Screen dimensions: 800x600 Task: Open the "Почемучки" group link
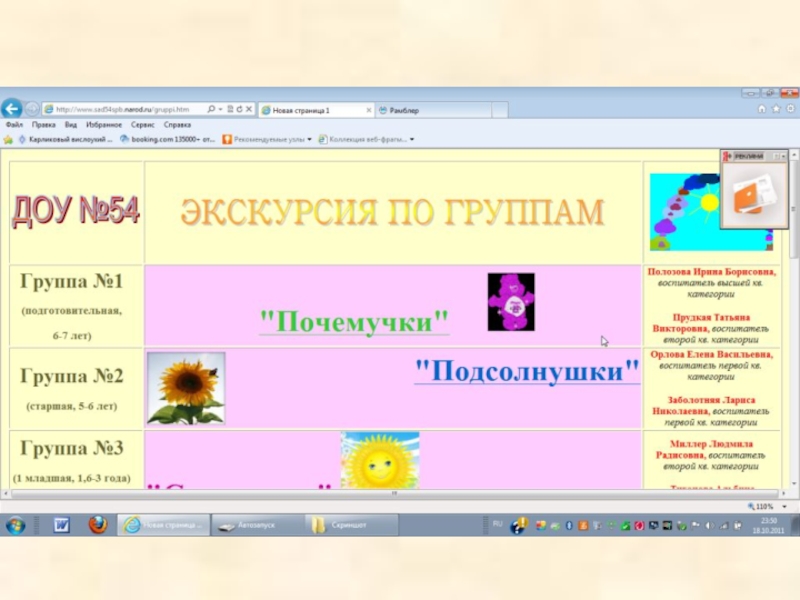354,322
